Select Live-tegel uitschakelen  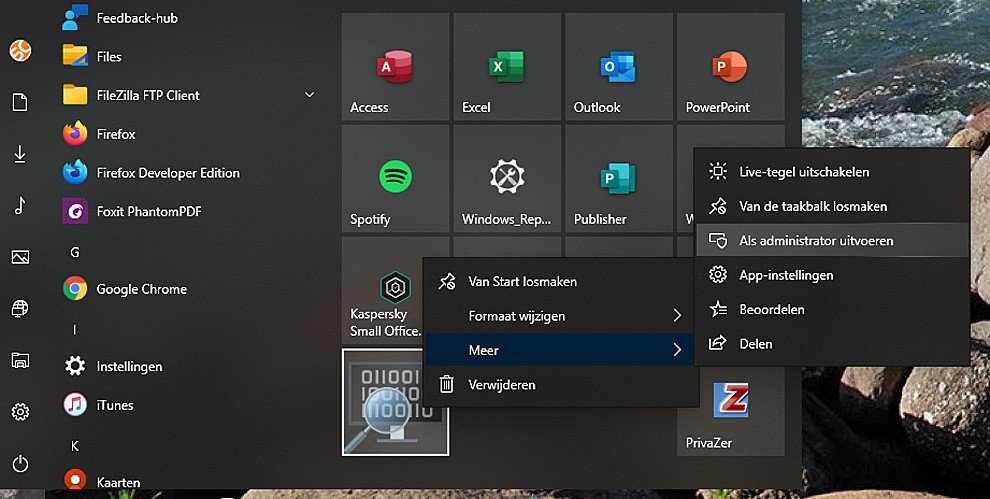pyautogui.click(x=832, y=171)
